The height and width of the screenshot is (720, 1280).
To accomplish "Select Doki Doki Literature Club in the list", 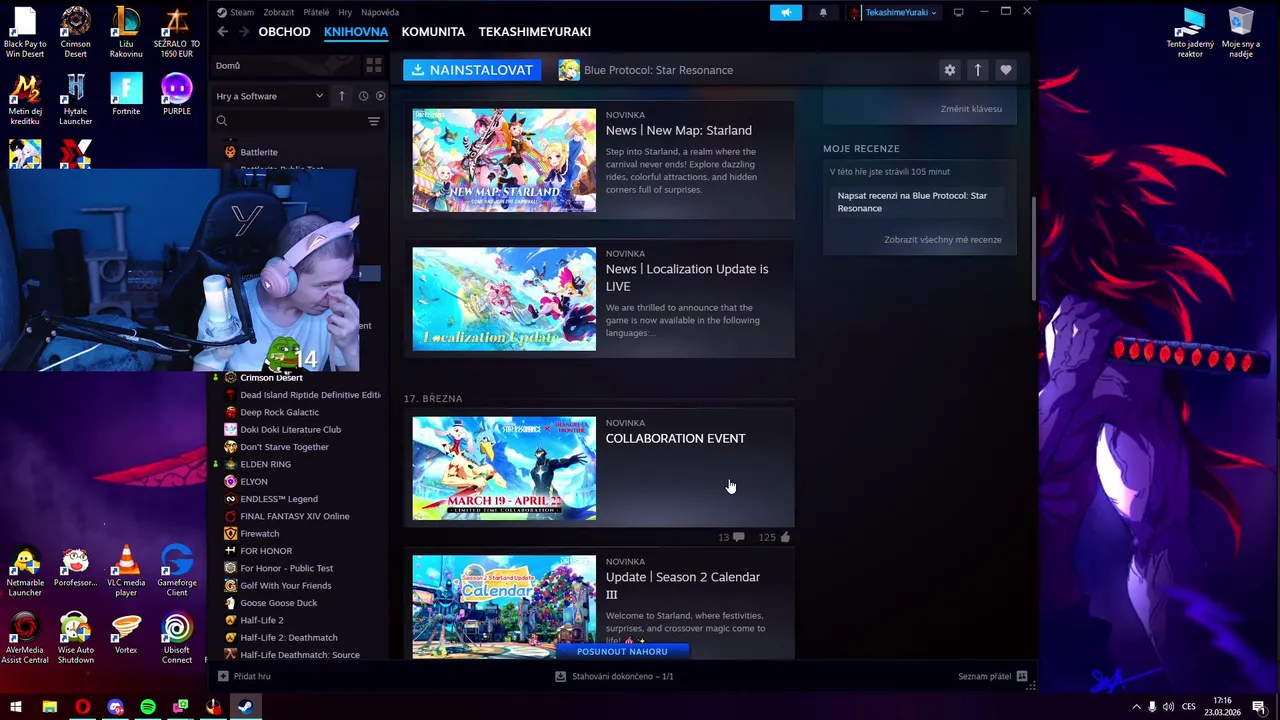I will tap(290, 430).
